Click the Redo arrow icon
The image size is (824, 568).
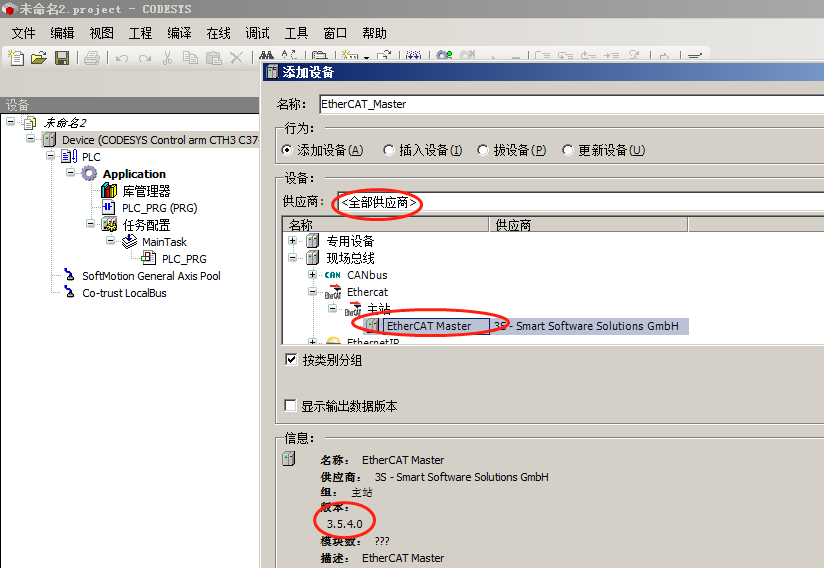click(145, 58)
